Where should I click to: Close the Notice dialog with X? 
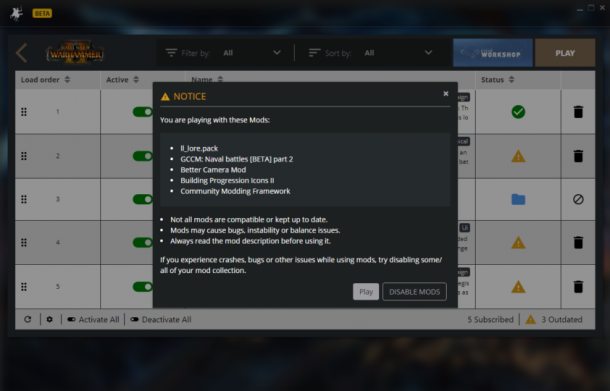pyautogui.click(x=446, y=93)
